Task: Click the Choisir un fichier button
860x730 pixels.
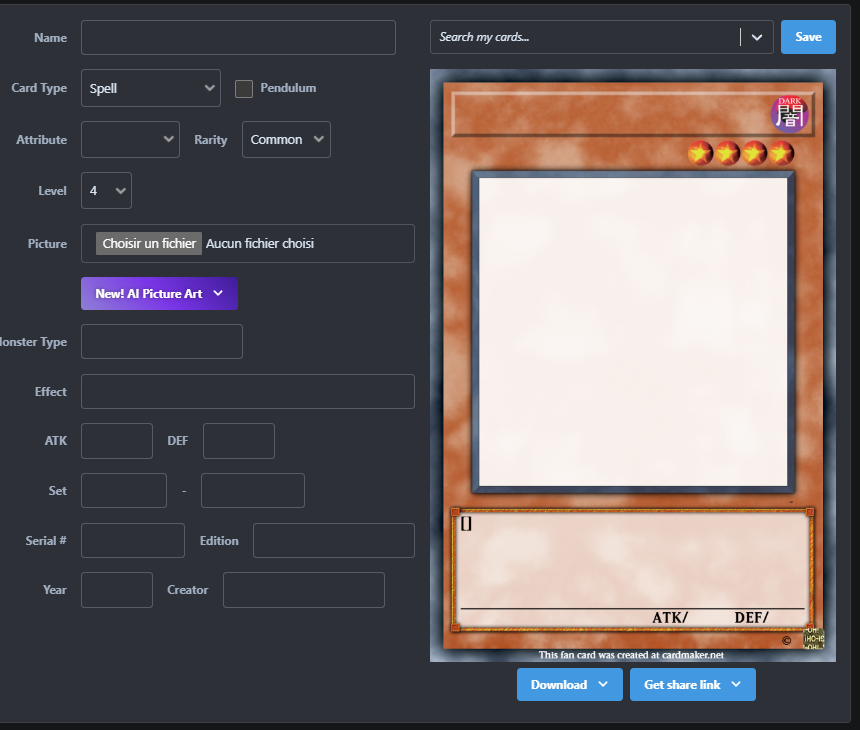Action: point(149,244)
